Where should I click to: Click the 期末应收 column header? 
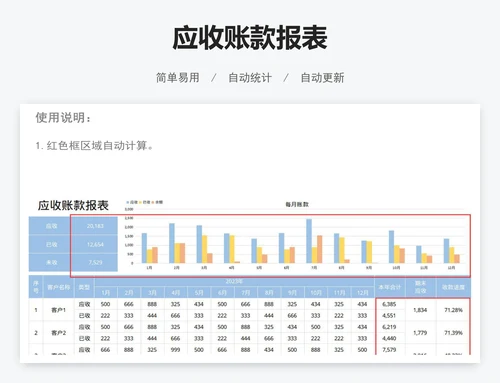421,287
